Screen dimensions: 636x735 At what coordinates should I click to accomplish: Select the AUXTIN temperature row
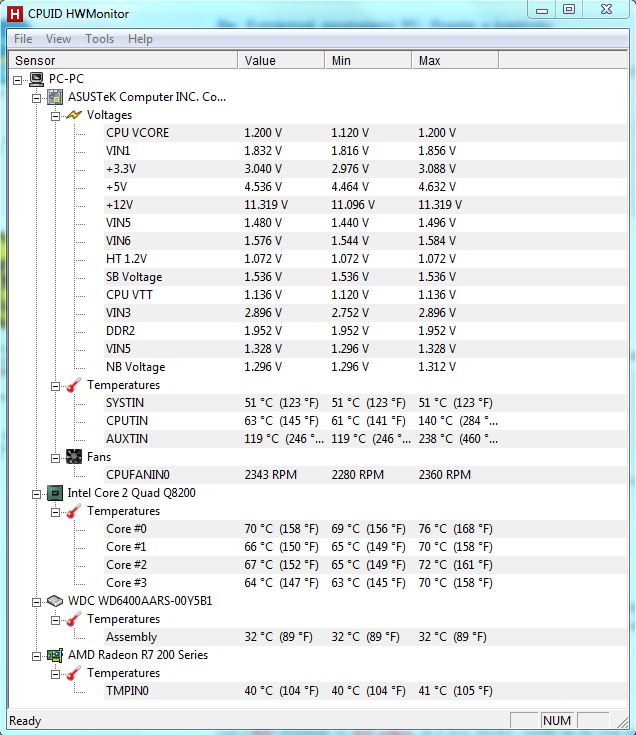click(x=366, y=439)
